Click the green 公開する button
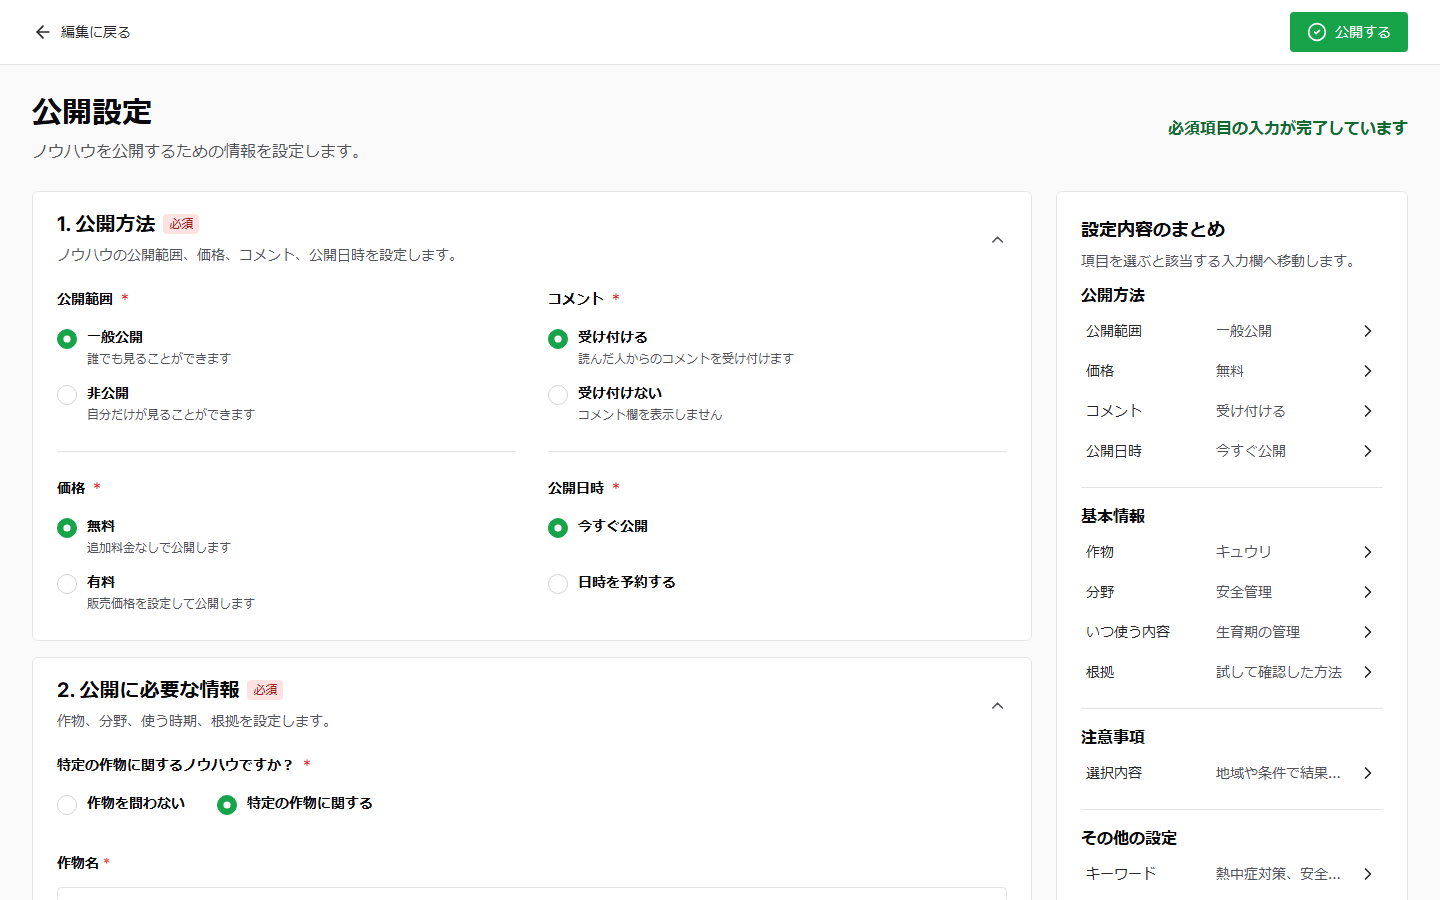1440x900 pixels. coord(1348,32)
